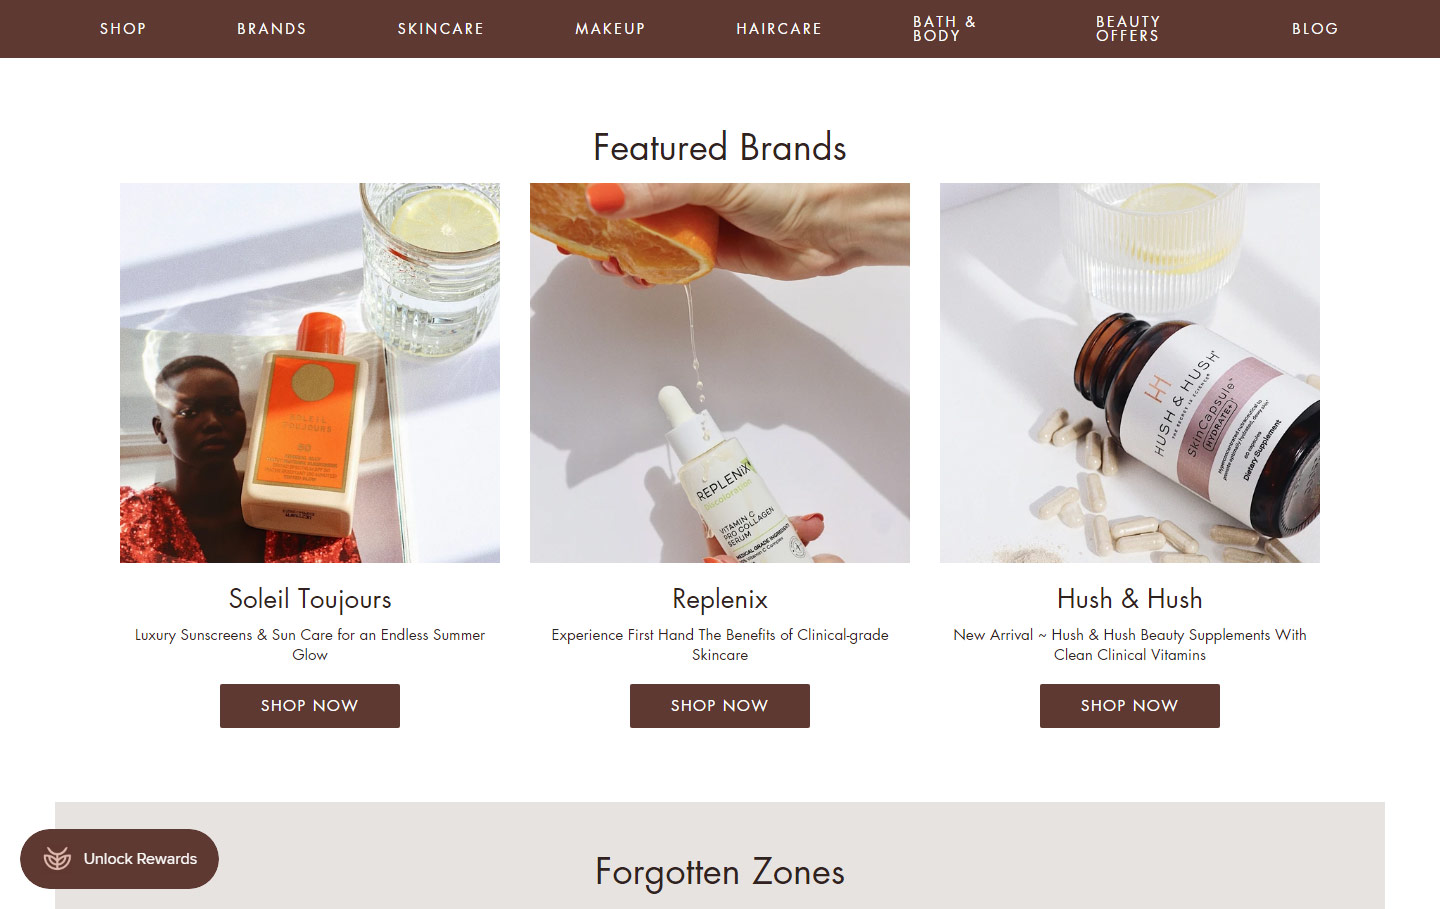
Task: Click the Hush & Hush supplement bottle image
Action: click(1130, 373)
